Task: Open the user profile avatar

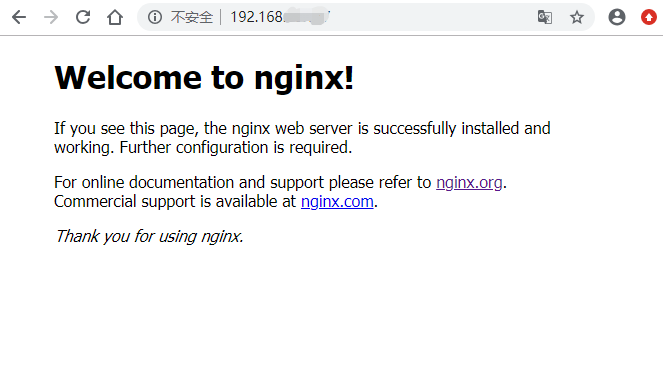Action: [617, 17]
